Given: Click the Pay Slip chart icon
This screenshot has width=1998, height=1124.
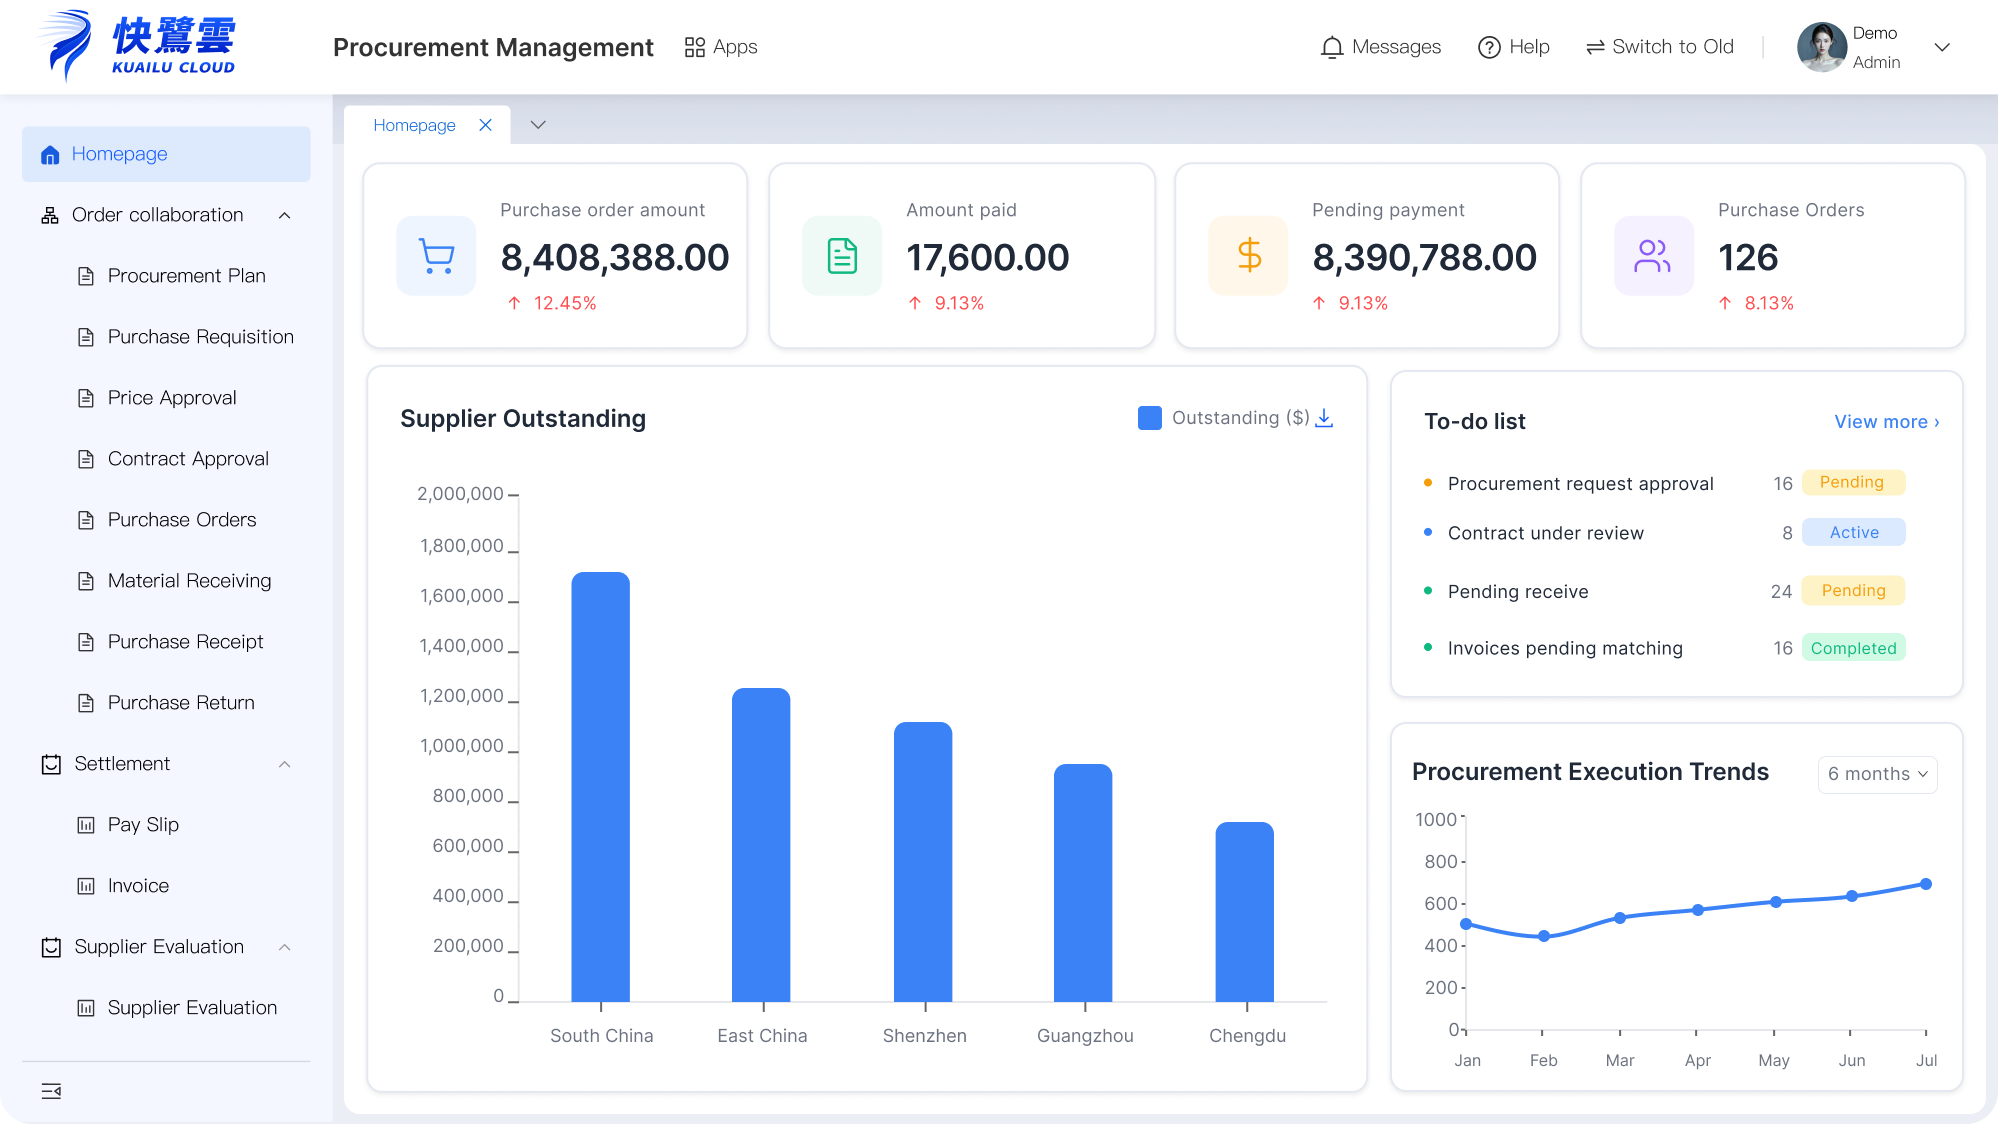Looking at the screenshot, I should (86, 825).
